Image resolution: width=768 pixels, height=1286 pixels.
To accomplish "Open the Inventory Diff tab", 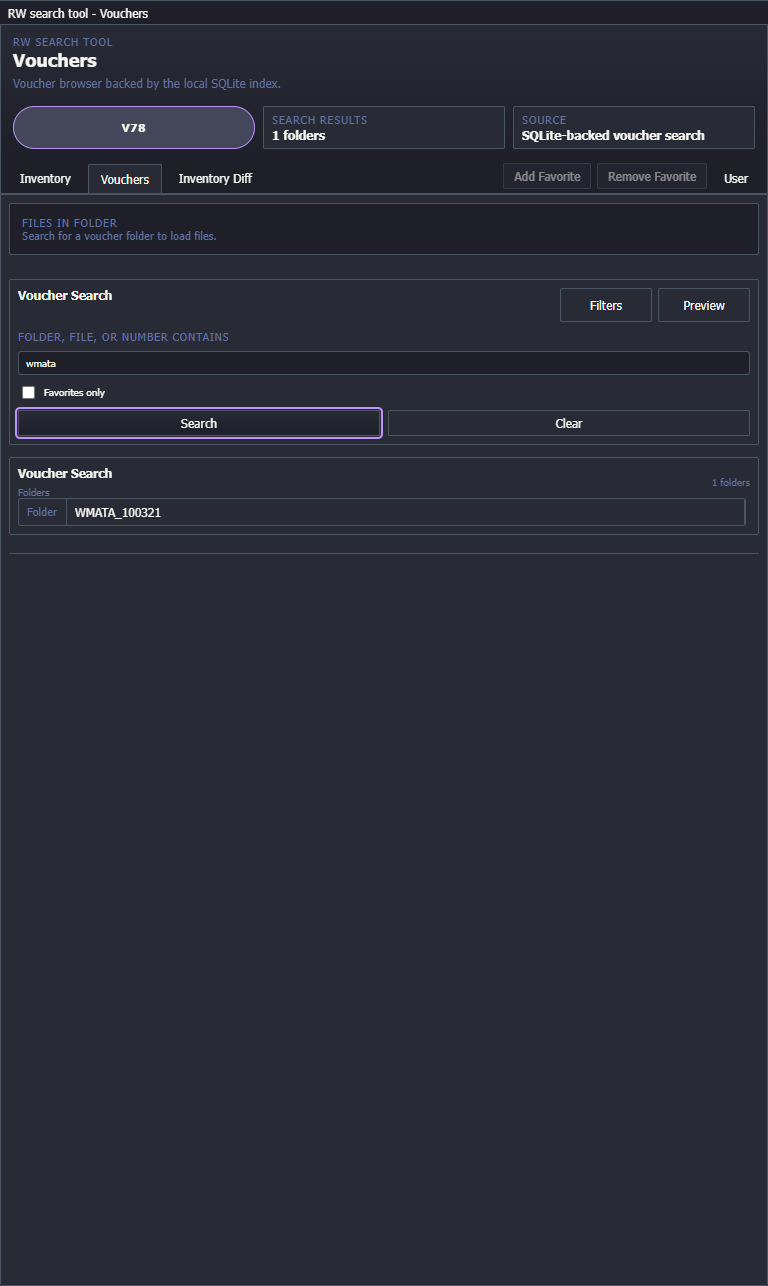I will [x=215, y=179].
